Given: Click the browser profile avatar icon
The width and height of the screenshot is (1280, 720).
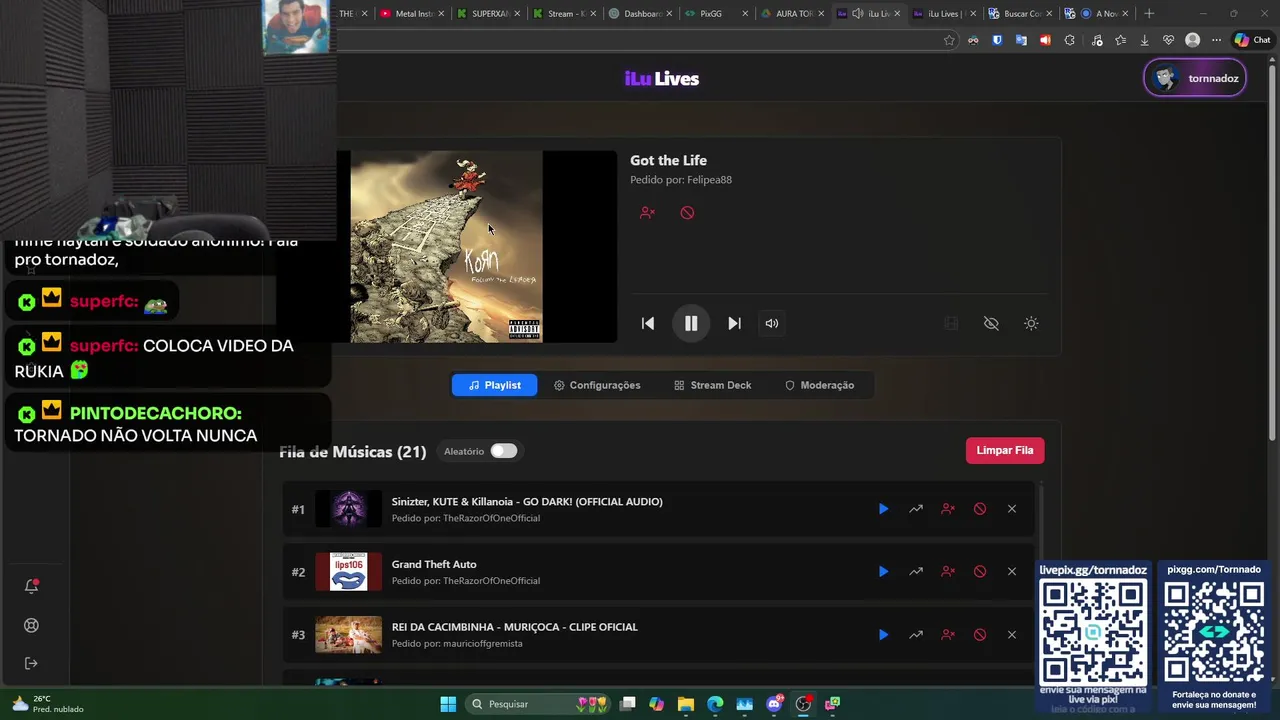Looking at the screenshot, I should point(1192,40).
